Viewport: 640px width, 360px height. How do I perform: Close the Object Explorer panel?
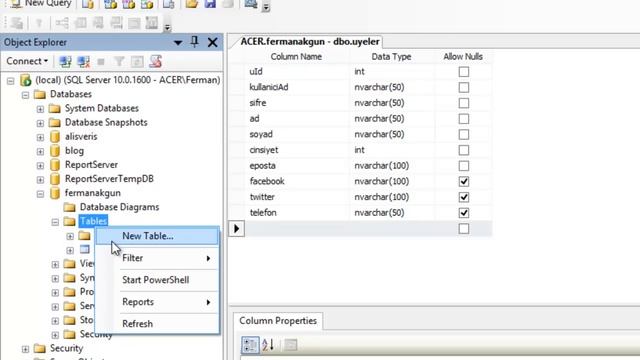click(x=212, y=42)
